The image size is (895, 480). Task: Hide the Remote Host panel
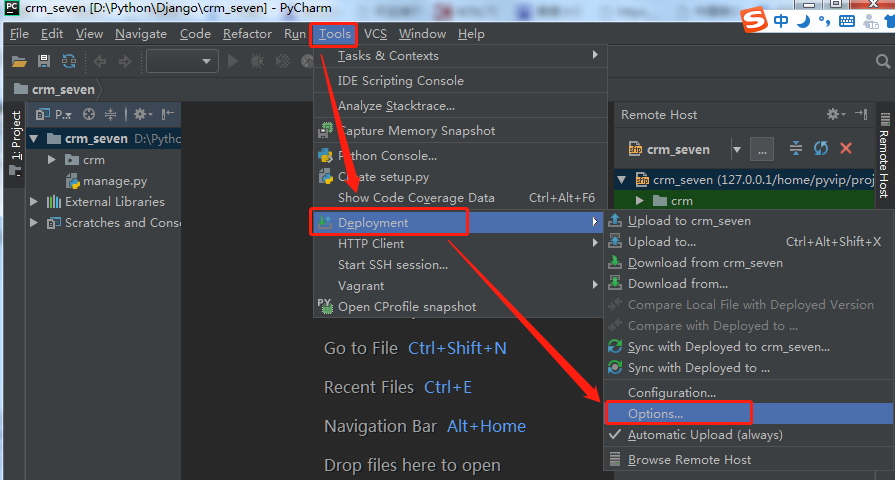[861, 115]
